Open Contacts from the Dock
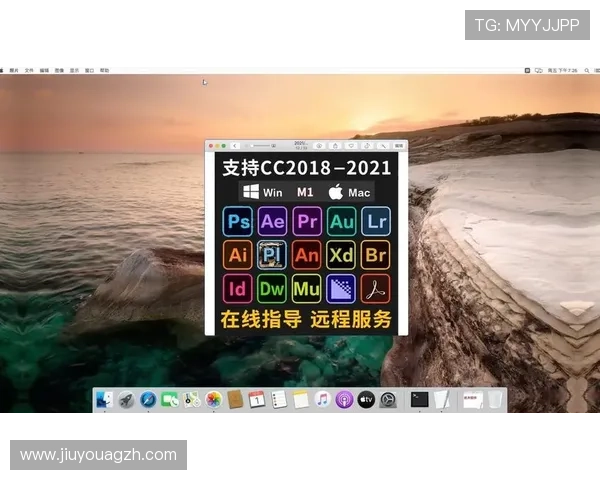600x480 pixels. (x=235, y=400)
